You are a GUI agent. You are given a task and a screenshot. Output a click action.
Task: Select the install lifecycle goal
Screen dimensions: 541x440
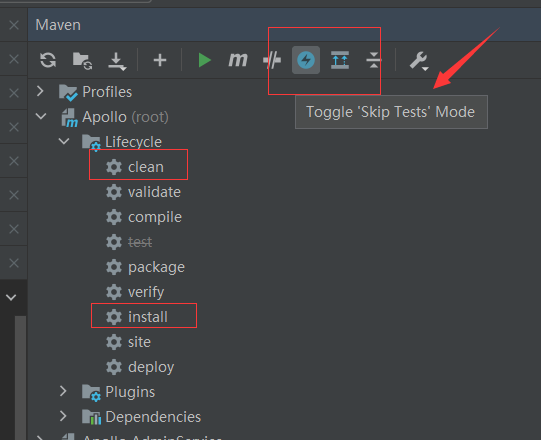tap(148, 317)
